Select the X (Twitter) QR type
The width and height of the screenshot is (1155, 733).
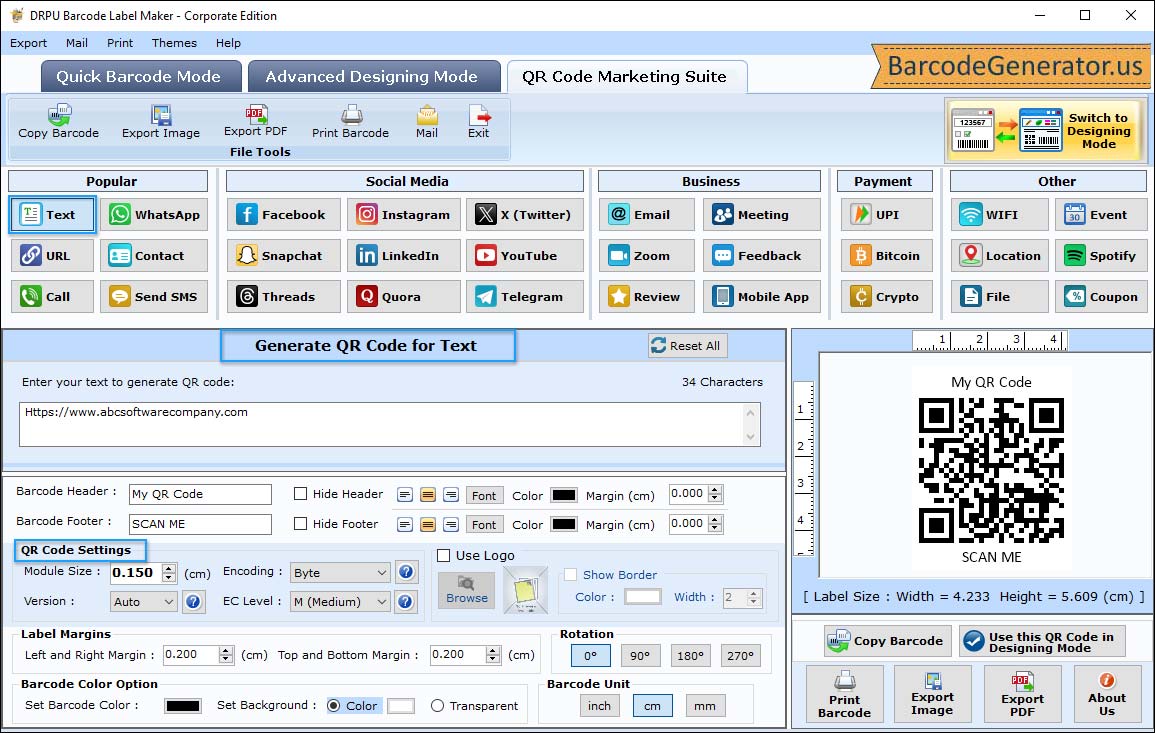click(524, 214)
